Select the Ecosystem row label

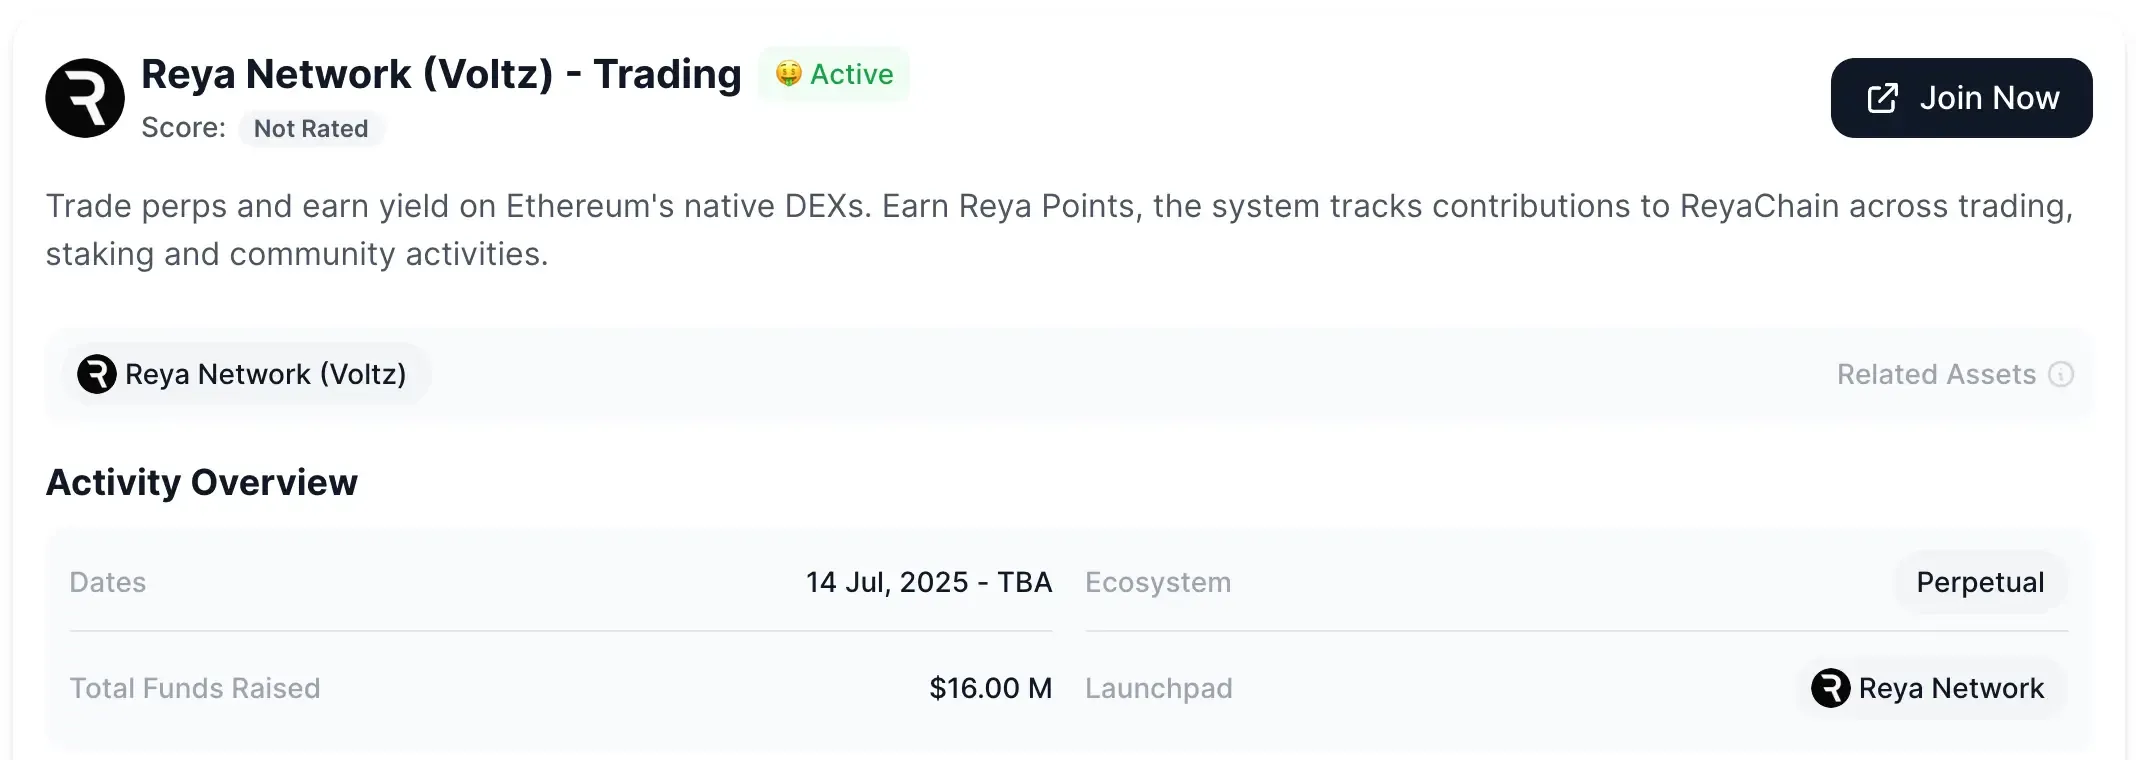click(x=1158, y=582)
